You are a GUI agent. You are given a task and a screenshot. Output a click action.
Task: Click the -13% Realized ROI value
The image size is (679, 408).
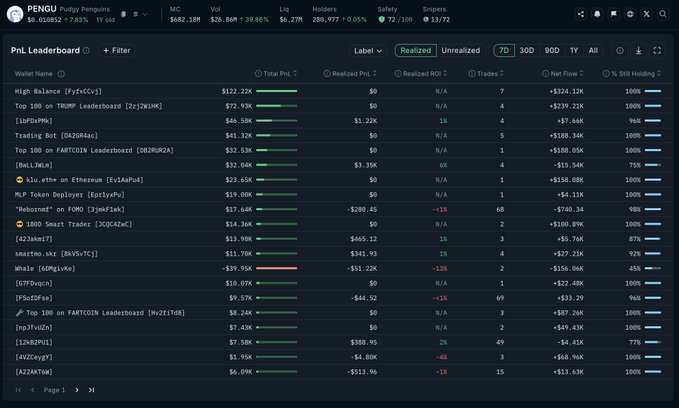click(440, 269)
